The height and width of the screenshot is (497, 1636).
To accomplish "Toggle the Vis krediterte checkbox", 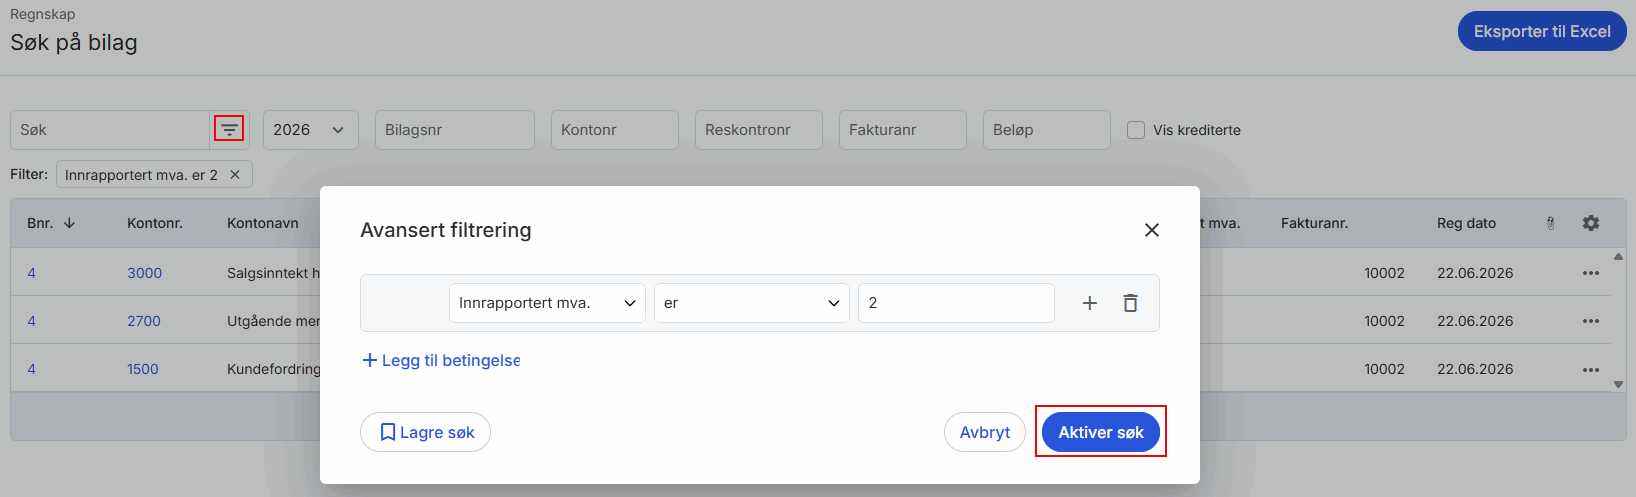I will [x=1136, y=130].
